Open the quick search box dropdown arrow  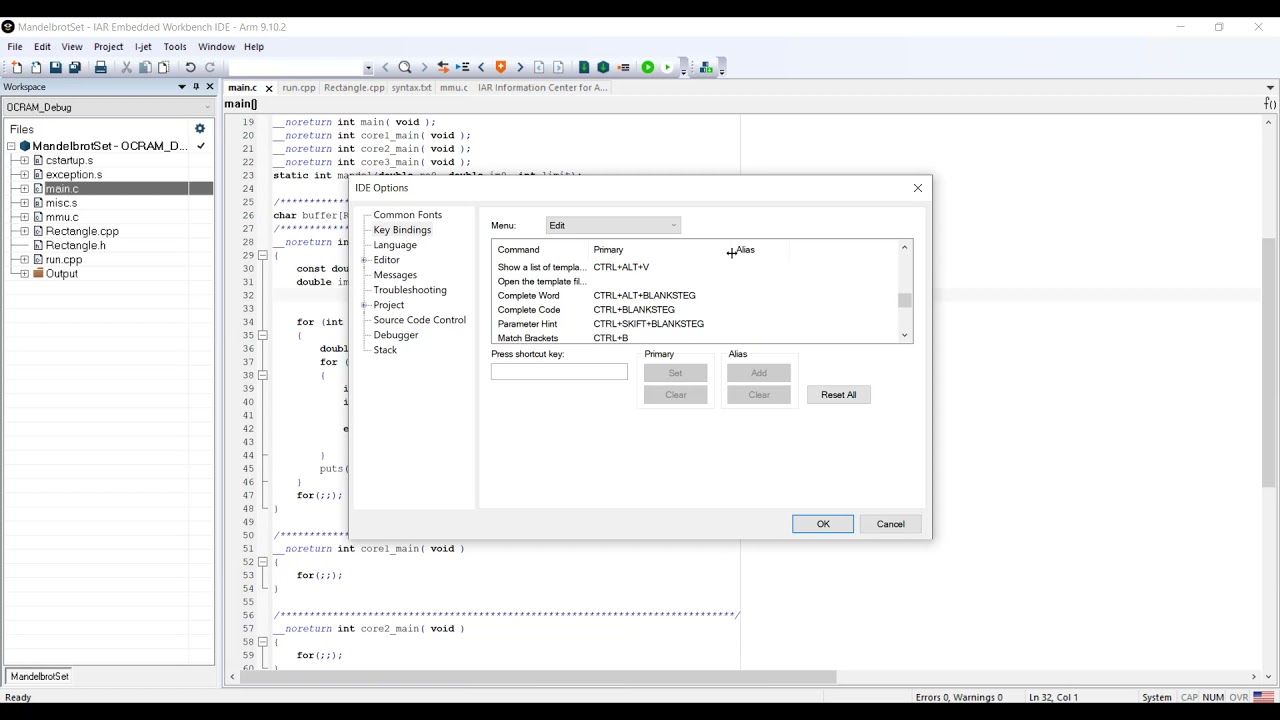pos(368,68)
